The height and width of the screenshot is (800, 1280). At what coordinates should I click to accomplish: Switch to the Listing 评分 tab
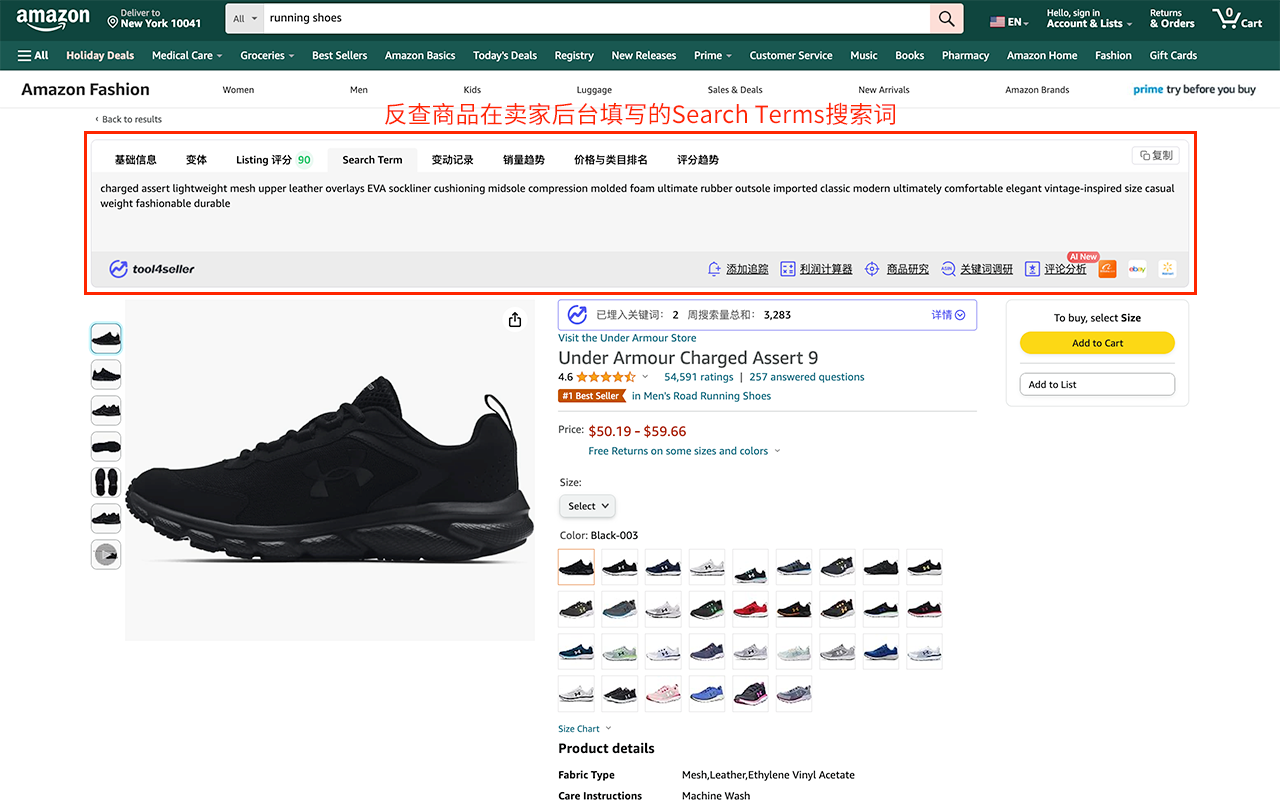pos(273,160)
